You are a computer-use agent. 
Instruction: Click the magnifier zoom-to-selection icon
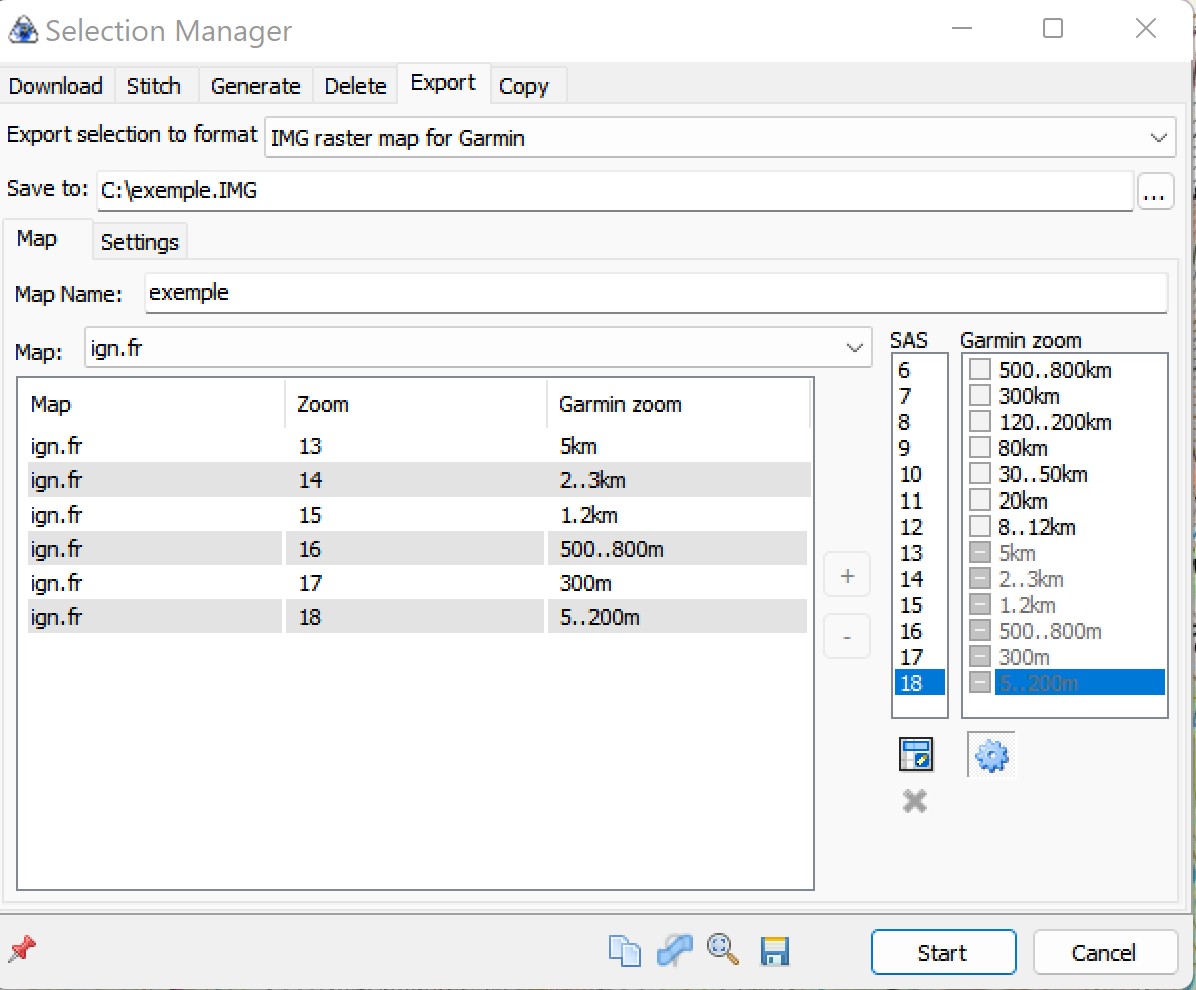(x=722, y=950)
